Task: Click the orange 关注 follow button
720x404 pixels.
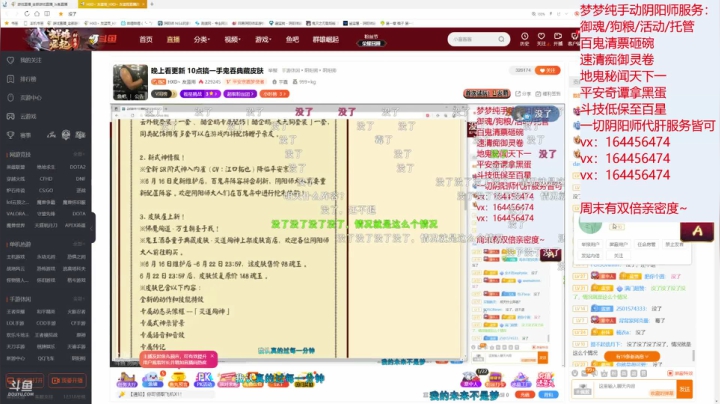Action: click(x=547, y=70)
